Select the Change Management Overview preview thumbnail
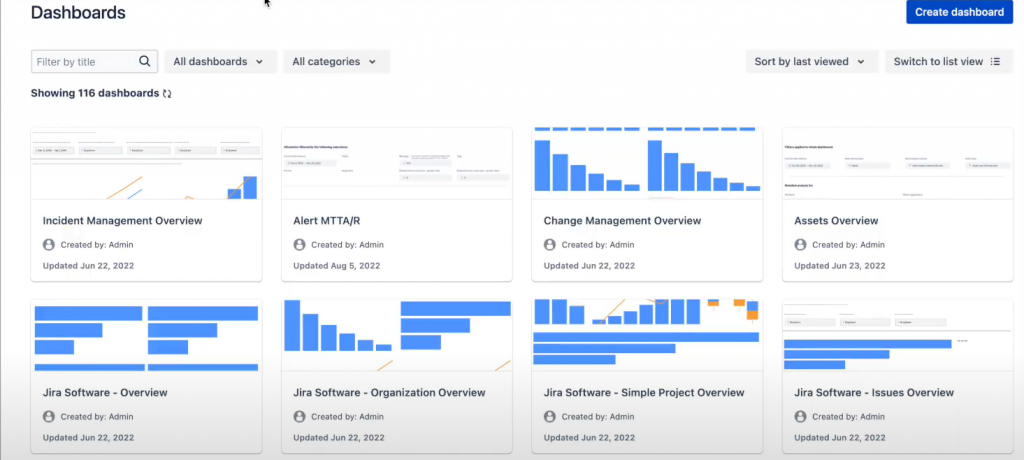 (646, 164)
